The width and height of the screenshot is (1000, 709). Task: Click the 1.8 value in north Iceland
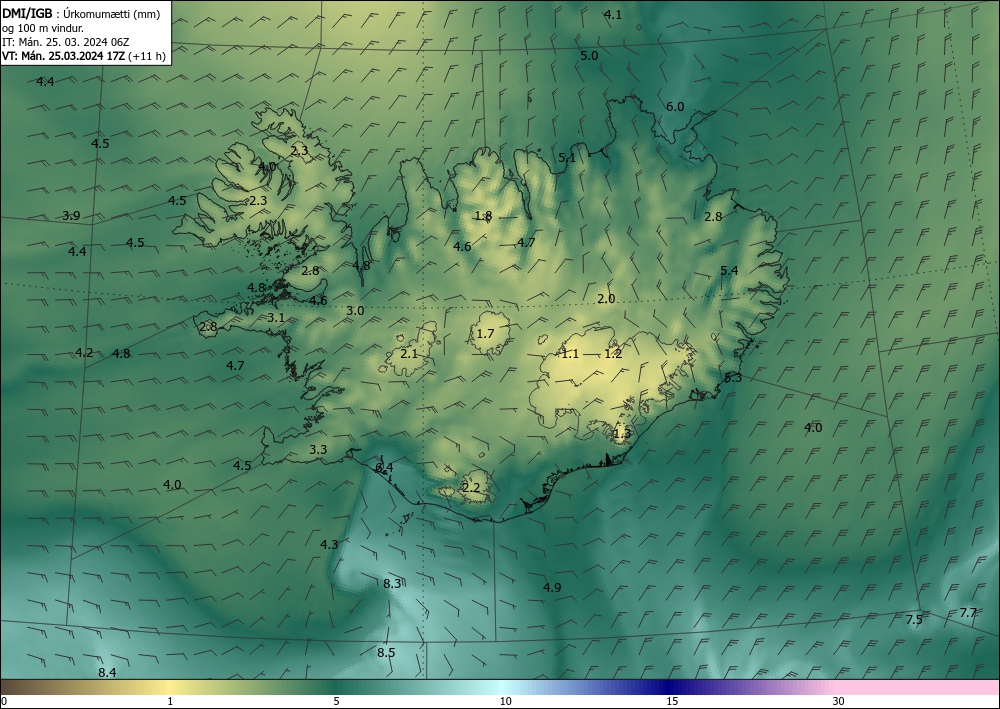[483, 216]
